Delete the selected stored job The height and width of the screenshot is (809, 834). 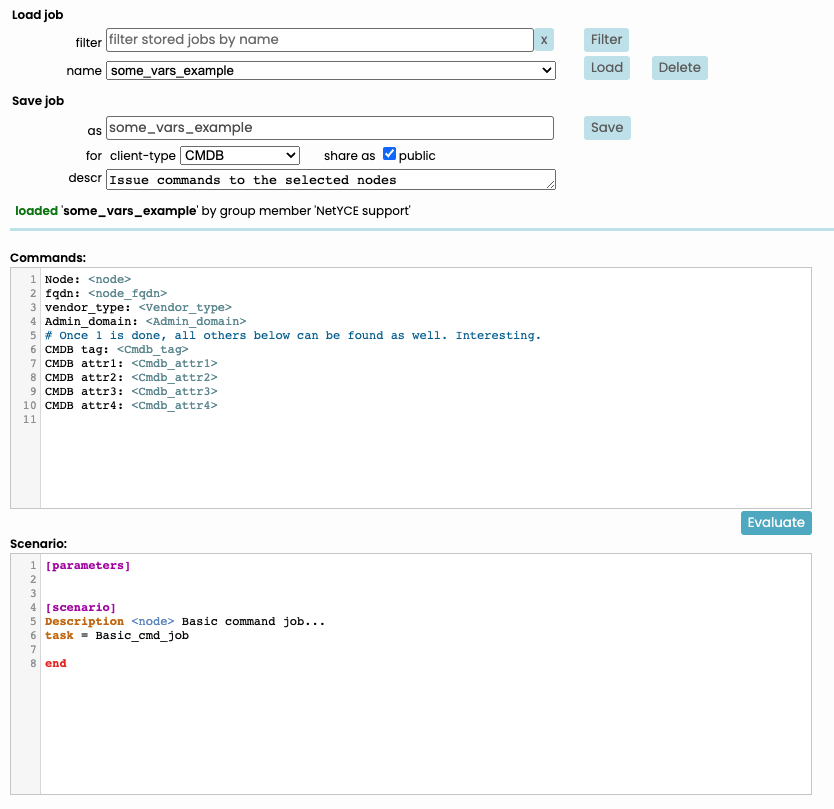[679, 68]
